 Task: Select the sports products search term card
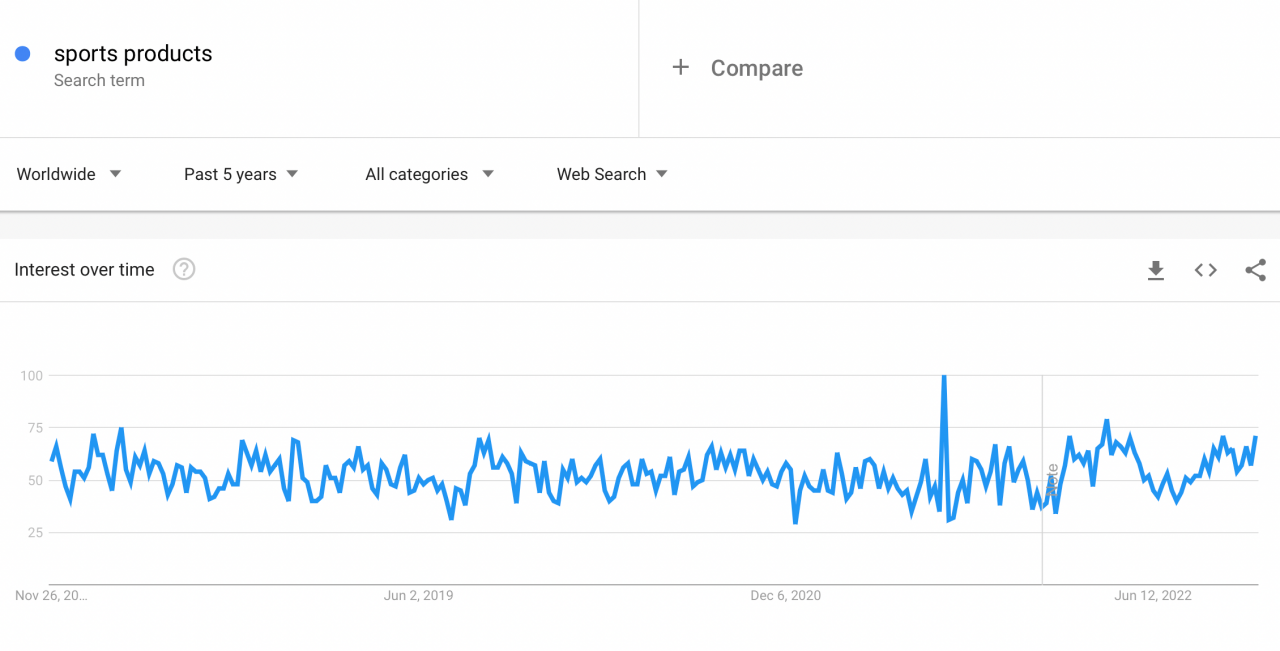point(133,53)
